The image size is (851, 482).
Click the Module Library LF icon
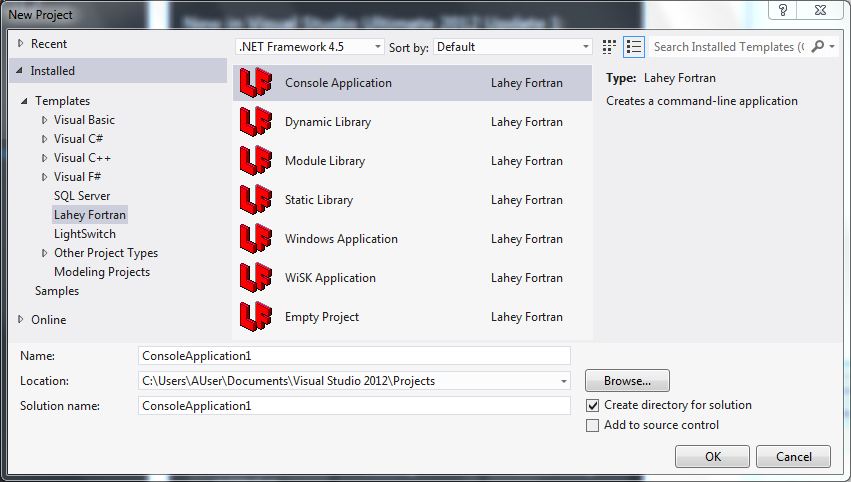click(256, 161)
